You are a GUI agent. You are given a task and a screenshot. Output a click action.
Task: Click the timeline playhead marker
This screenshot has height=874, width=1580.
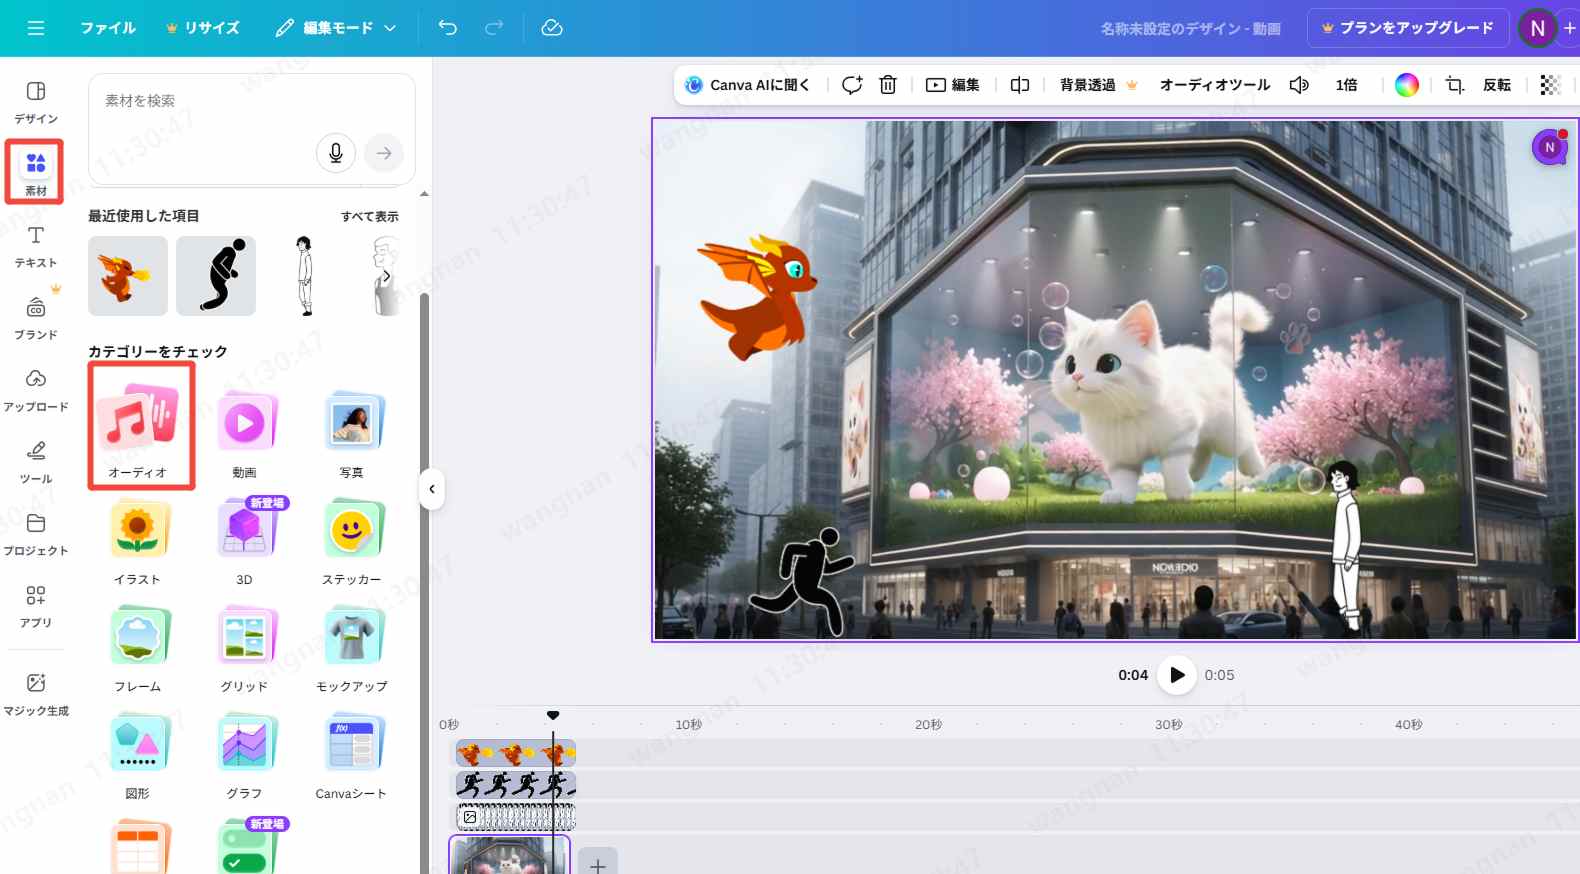(553, 715)
